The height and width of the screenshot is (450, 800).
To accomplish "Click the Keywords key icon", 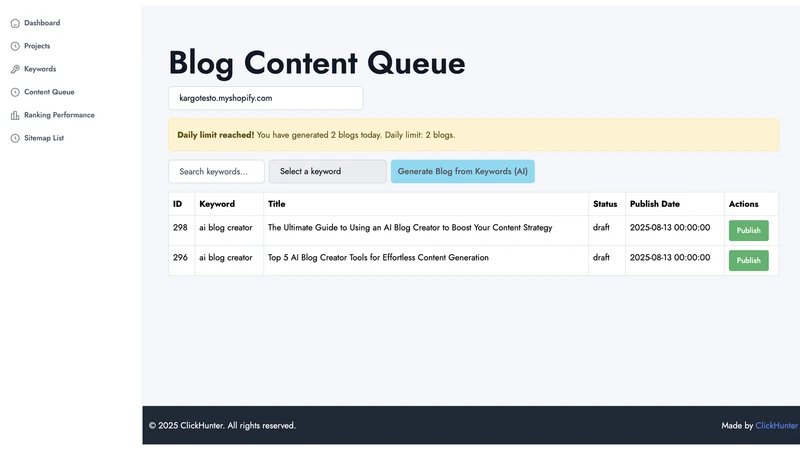I will click(15, 69).
